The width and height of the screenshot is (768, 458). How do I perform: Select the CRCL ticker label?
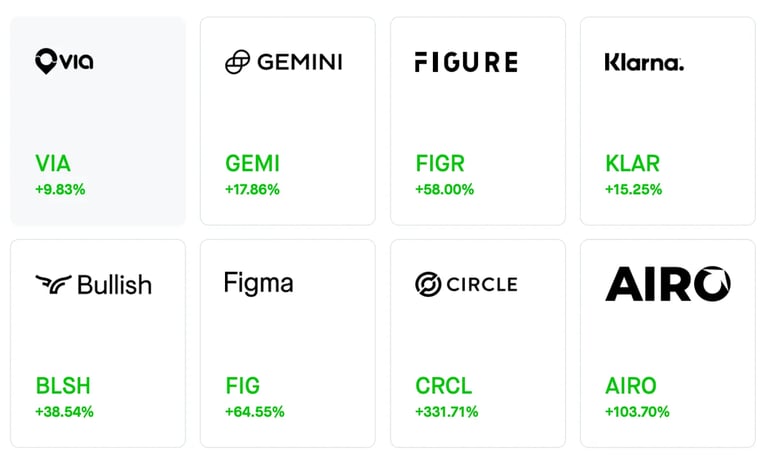(444, 386)
